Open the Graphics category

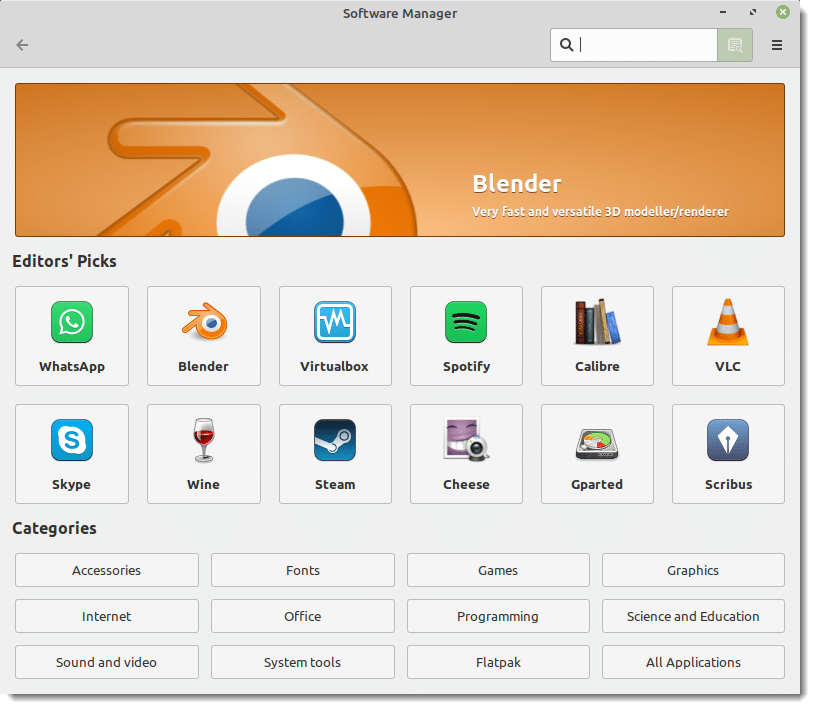694,572
